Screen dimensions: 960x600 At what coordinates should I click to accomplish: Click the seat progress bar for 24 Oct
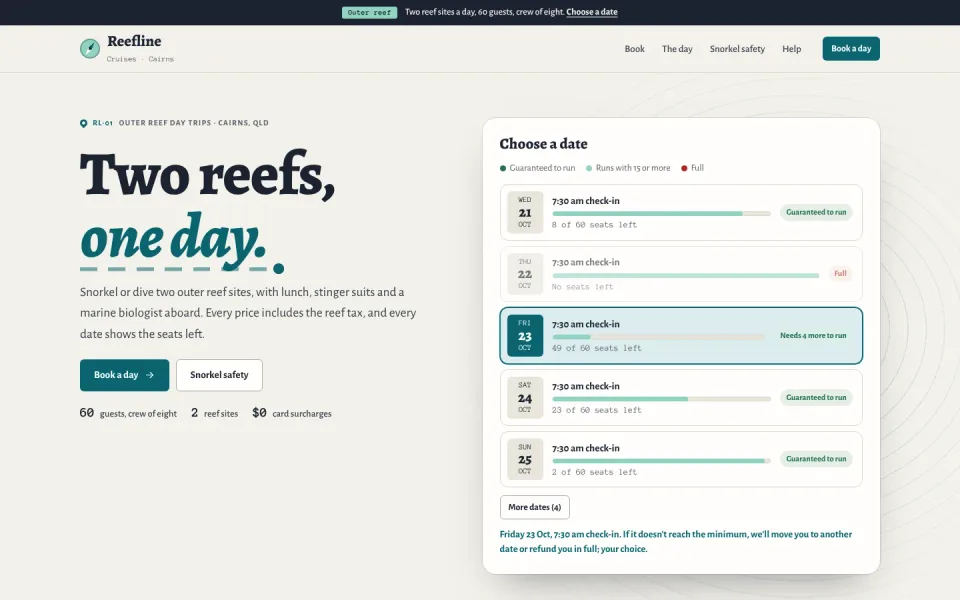click(661, 399)
